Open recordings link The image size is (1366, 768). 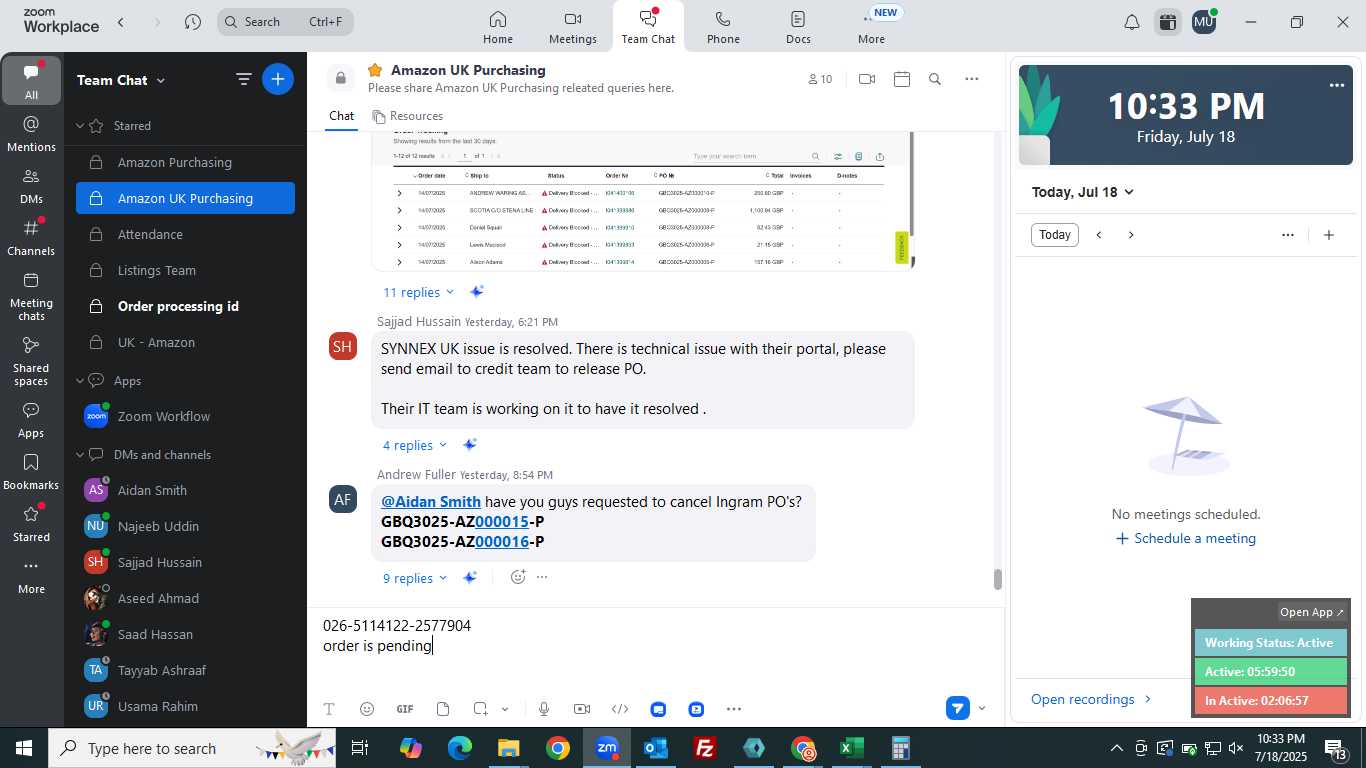click(1091, 699)
